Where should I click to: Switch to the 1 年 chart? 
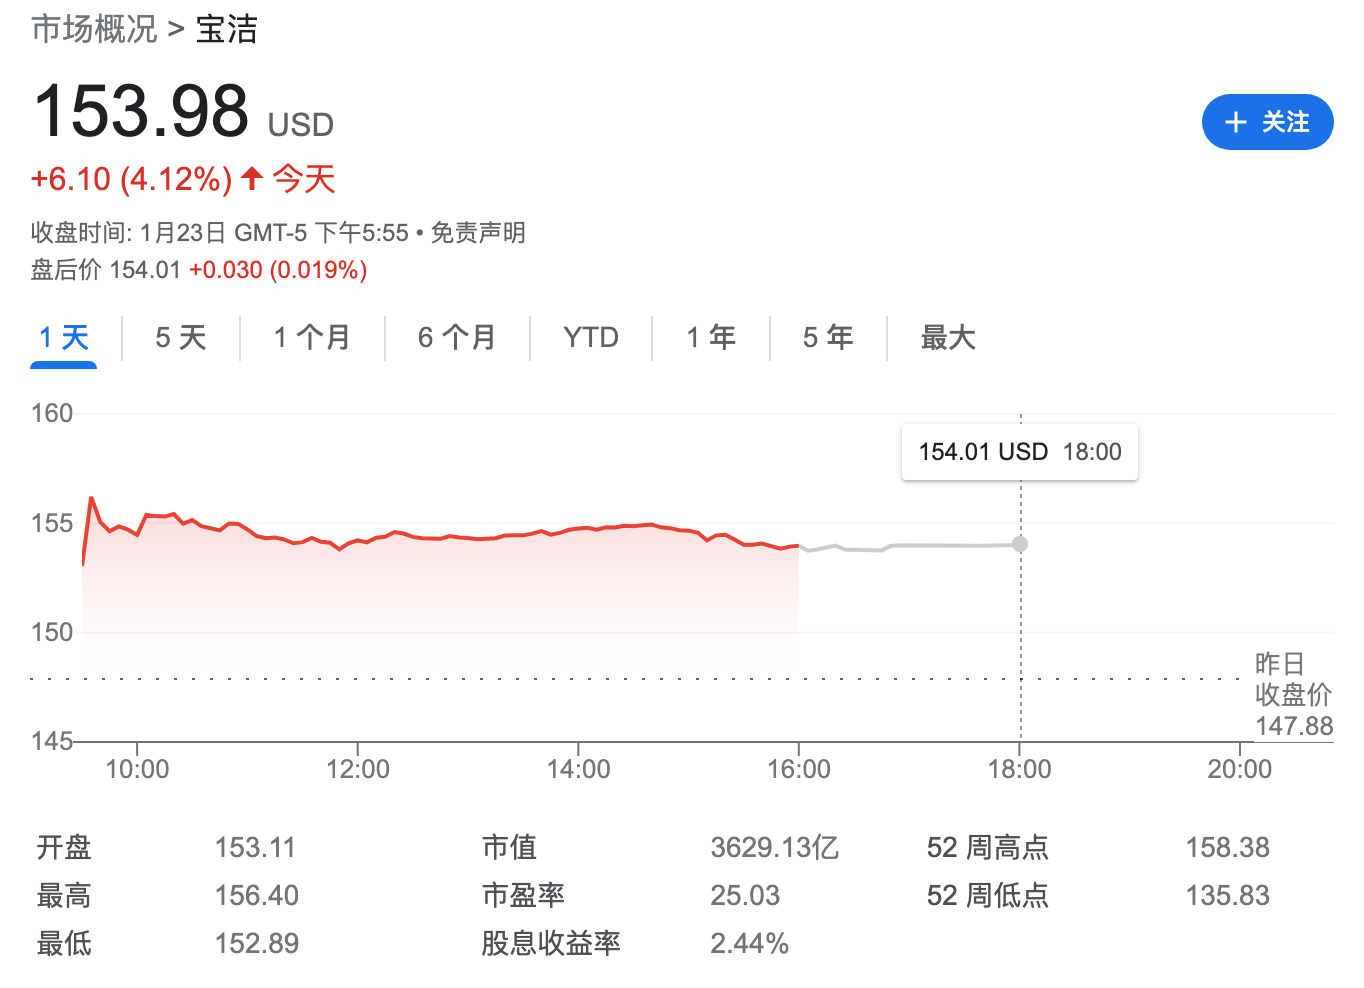(x=711, y=338)
